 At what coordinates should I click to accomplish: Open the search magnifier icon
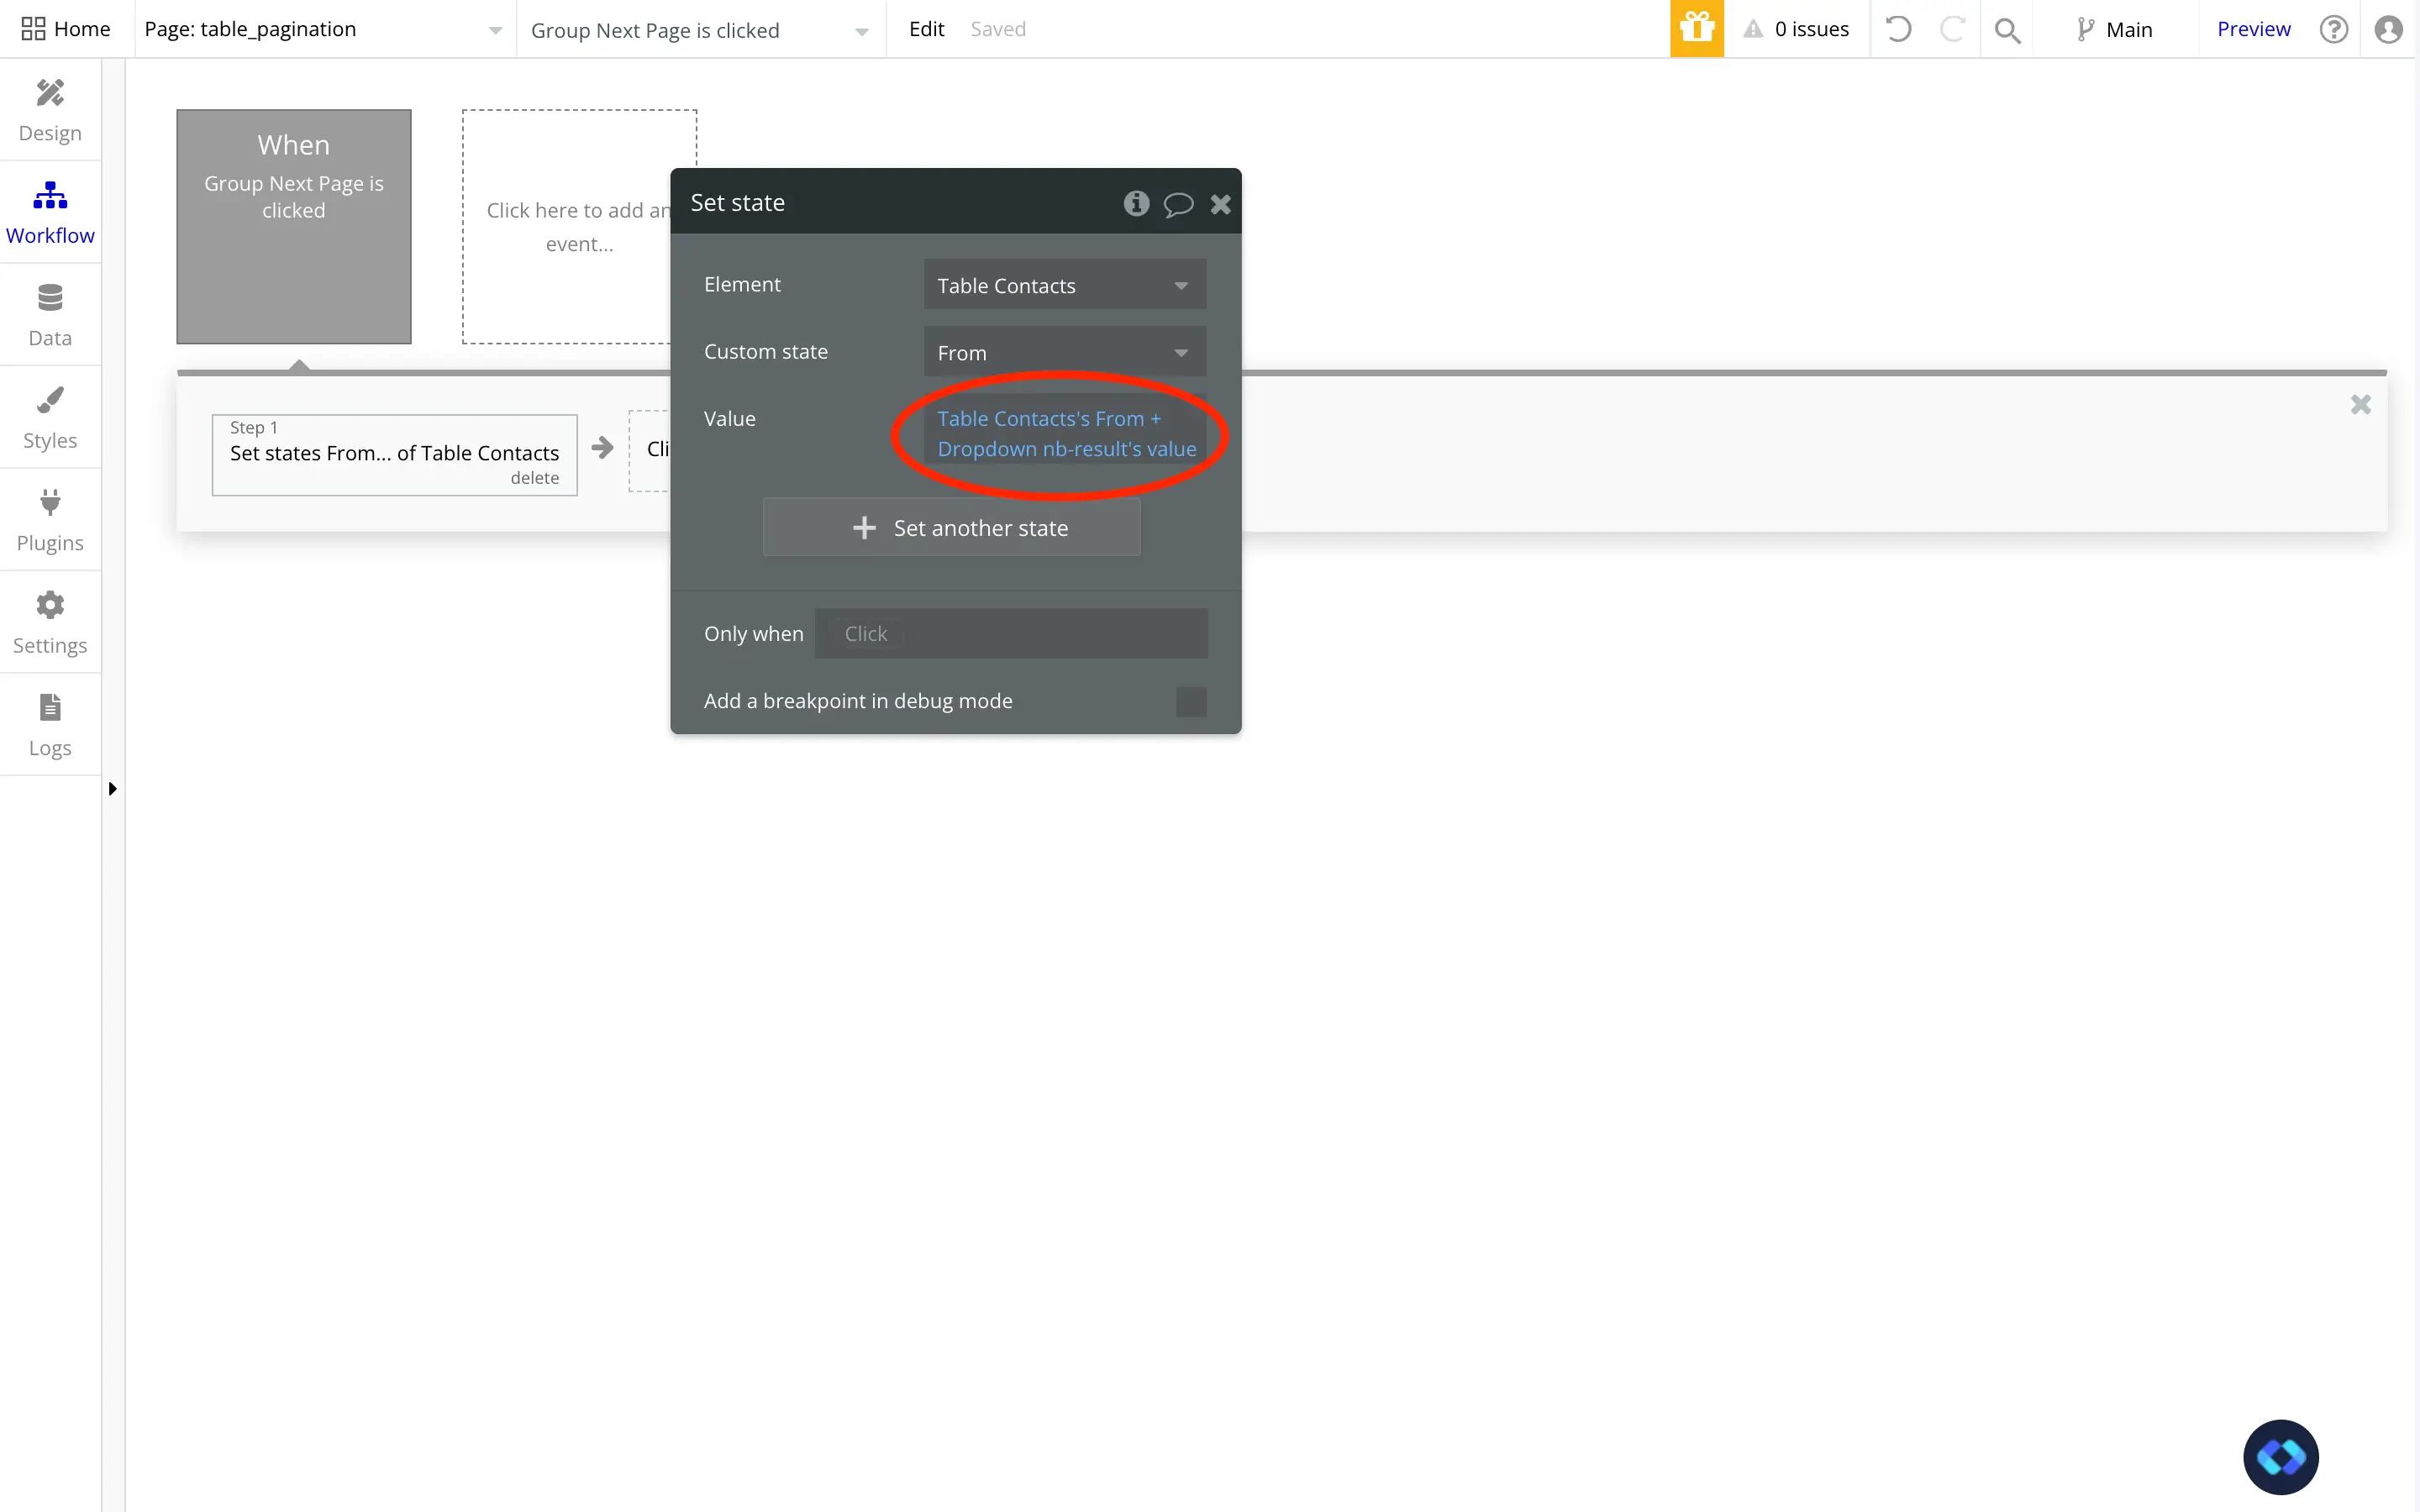pos(2006,30)
